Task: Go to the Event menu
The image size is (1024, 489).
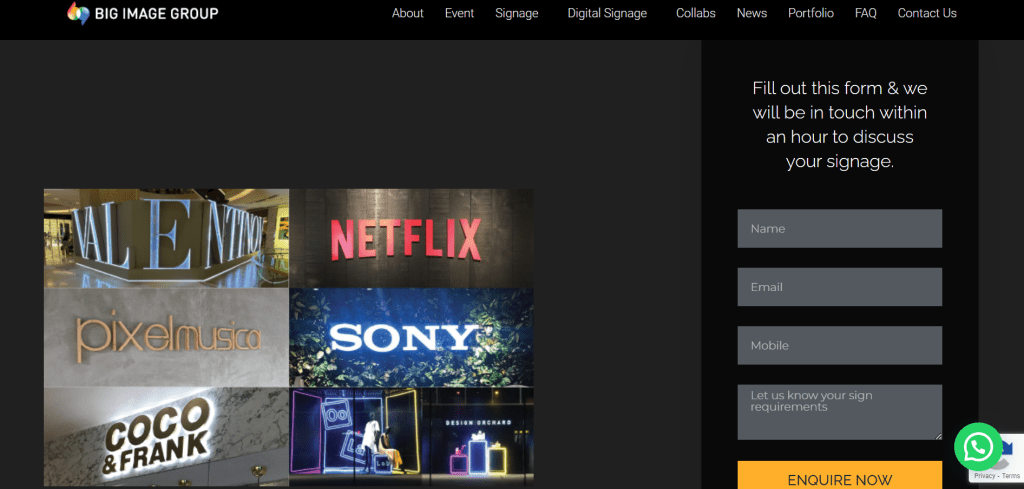Action: 459,13
